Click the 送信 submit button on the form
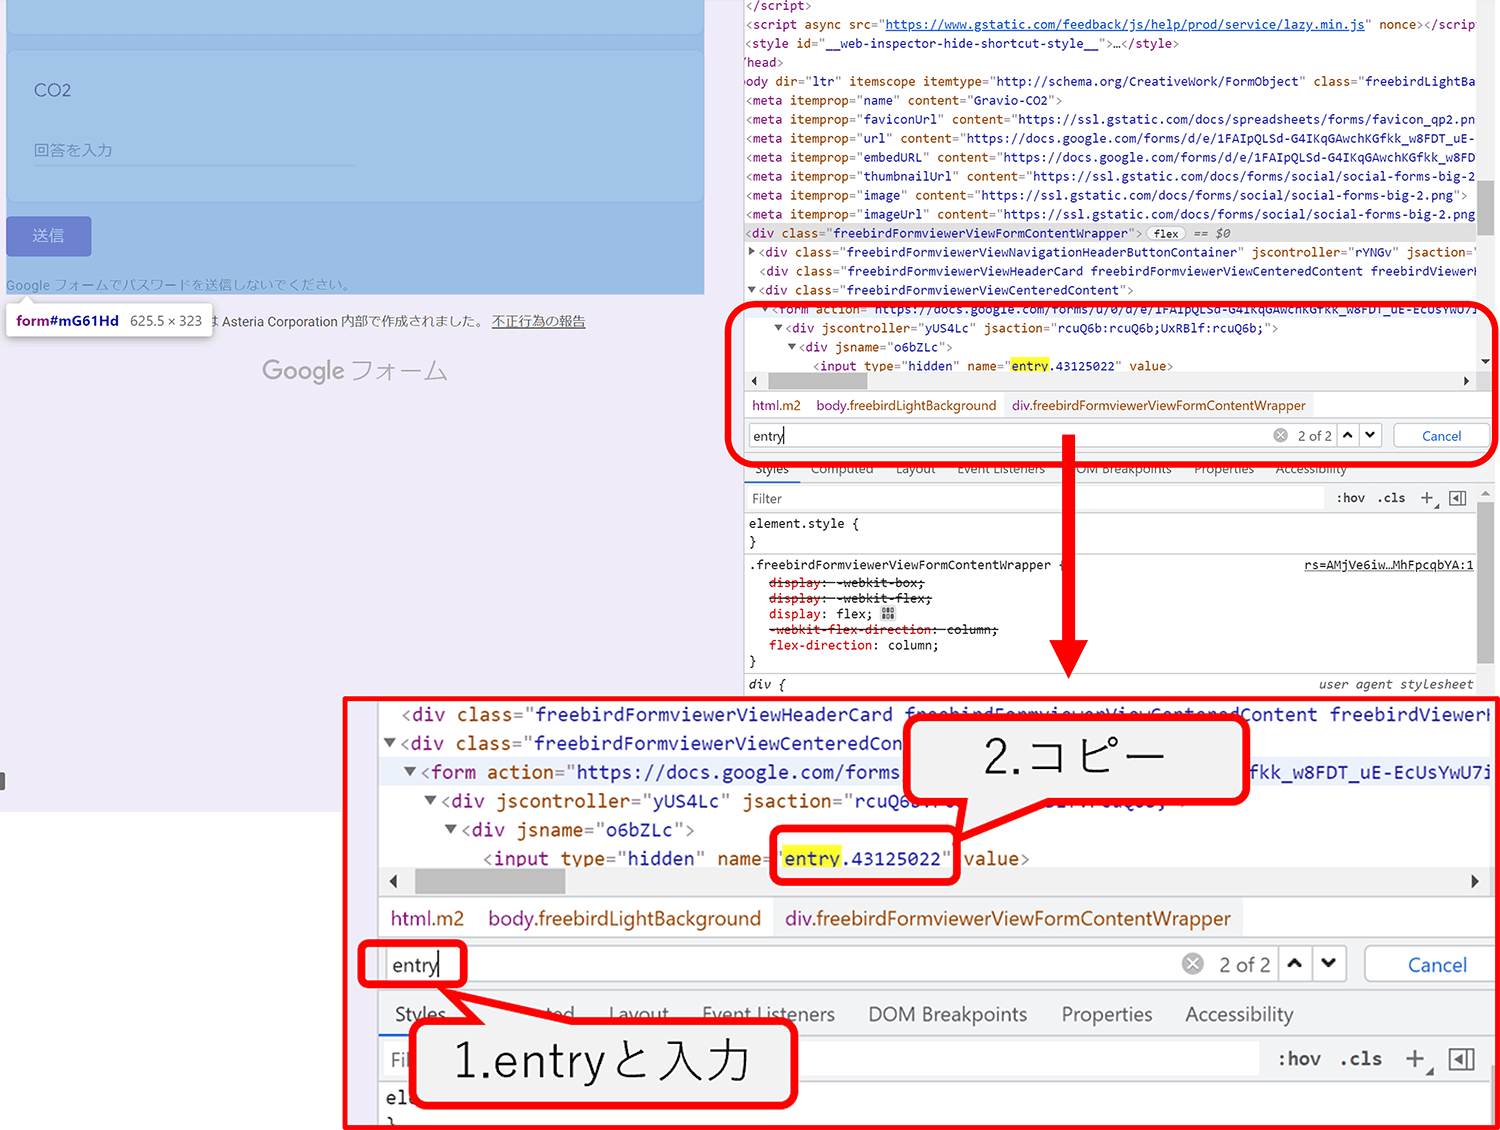 48,236
